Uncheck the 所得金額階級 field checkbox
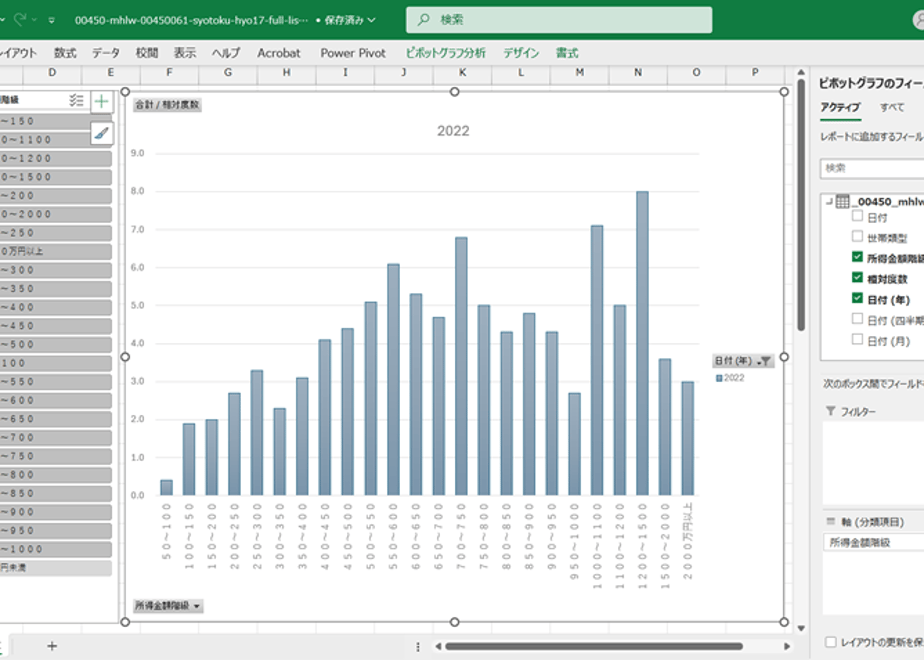This screenshot has width=924, height=660. coord(857,257)
